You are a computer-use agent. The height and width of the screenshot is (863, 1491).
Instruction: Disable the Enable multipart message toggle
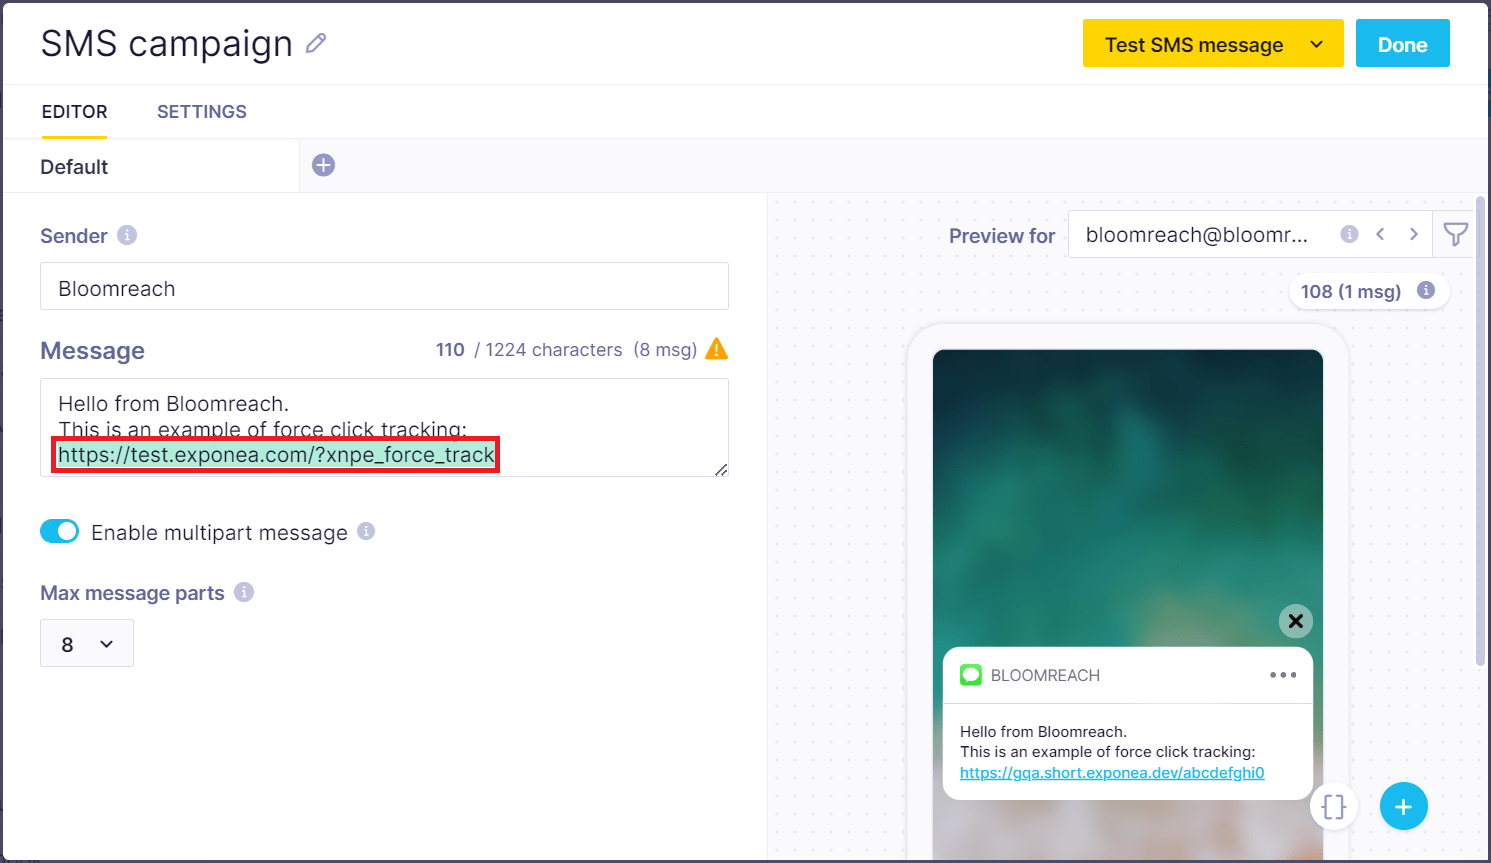59,531
